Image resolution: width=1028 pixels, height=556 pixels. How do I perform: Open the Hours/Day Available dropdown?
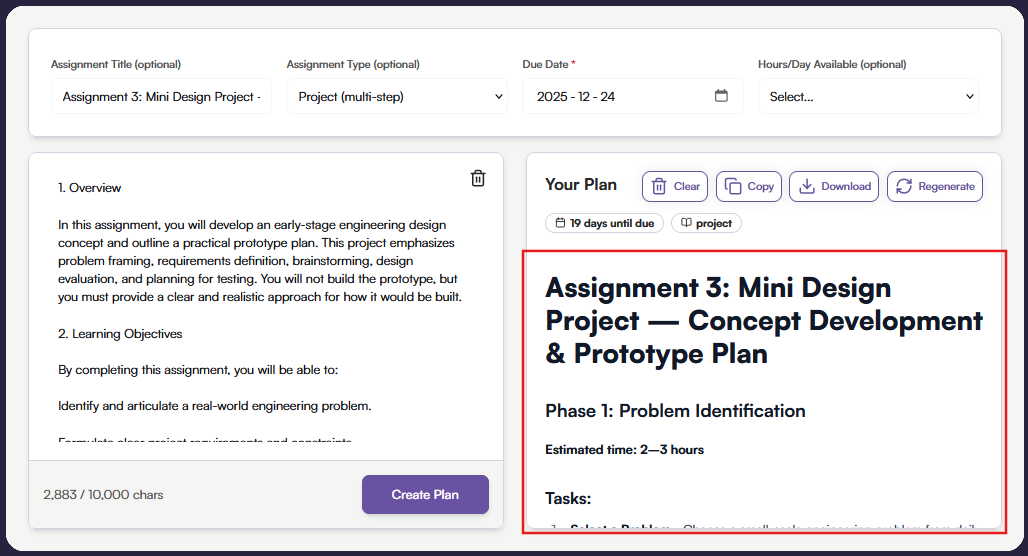pos(868,96)
